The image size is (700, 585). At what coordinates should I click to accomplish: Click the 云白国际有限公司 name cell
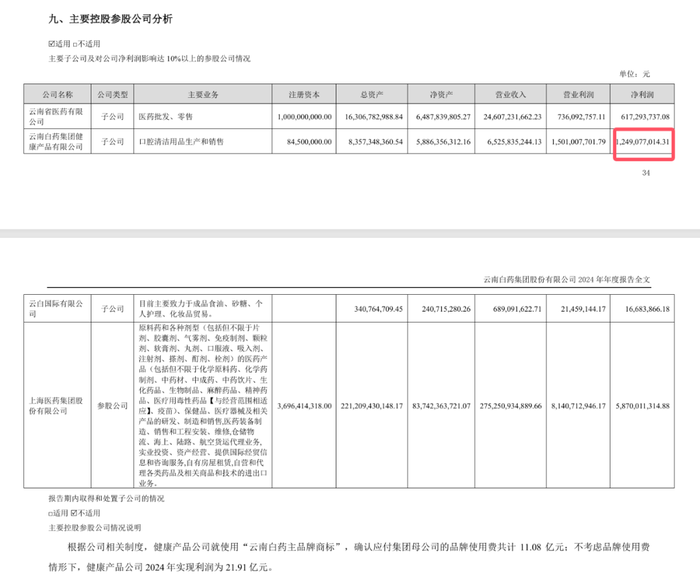click(58, 309)
